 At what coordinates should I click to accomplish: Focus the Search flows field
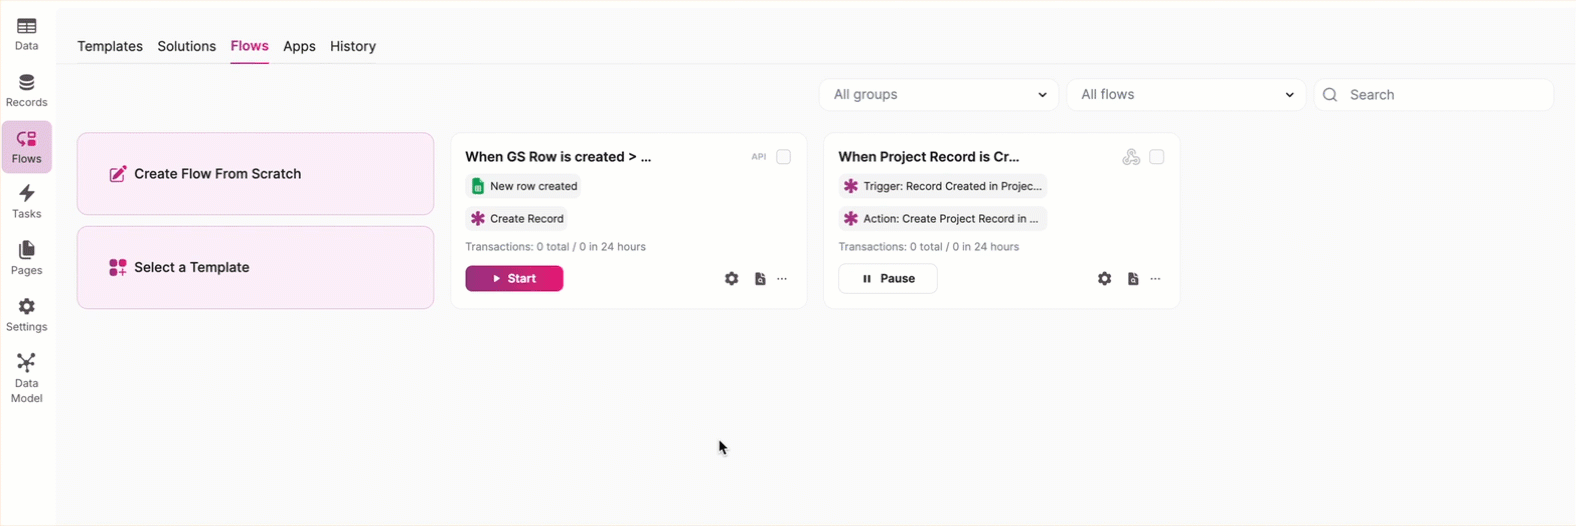click(1434, 95)
